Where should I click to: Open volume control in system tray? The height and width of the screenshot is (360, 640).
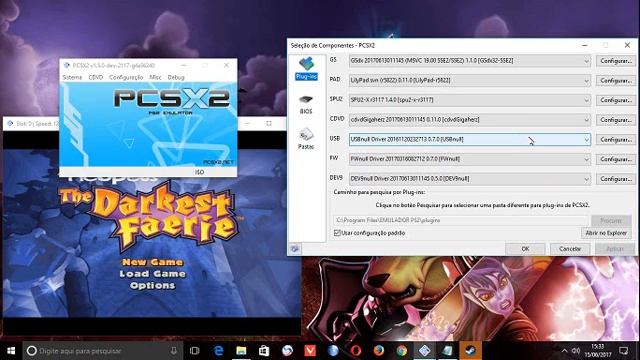tap(576, 351)
